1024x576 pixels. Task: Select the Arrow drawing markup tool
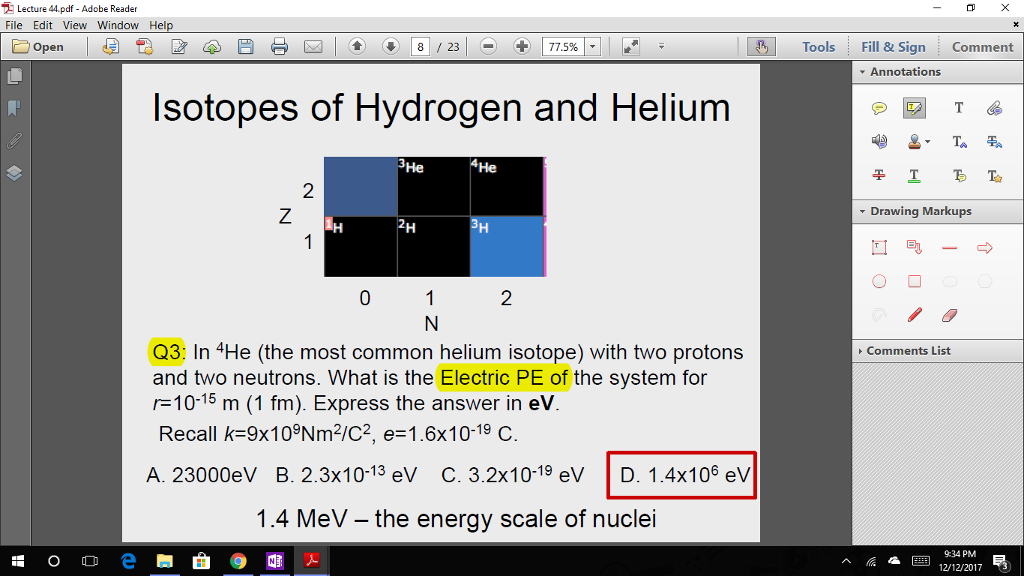pyautogui.click(x=985, y=247)
